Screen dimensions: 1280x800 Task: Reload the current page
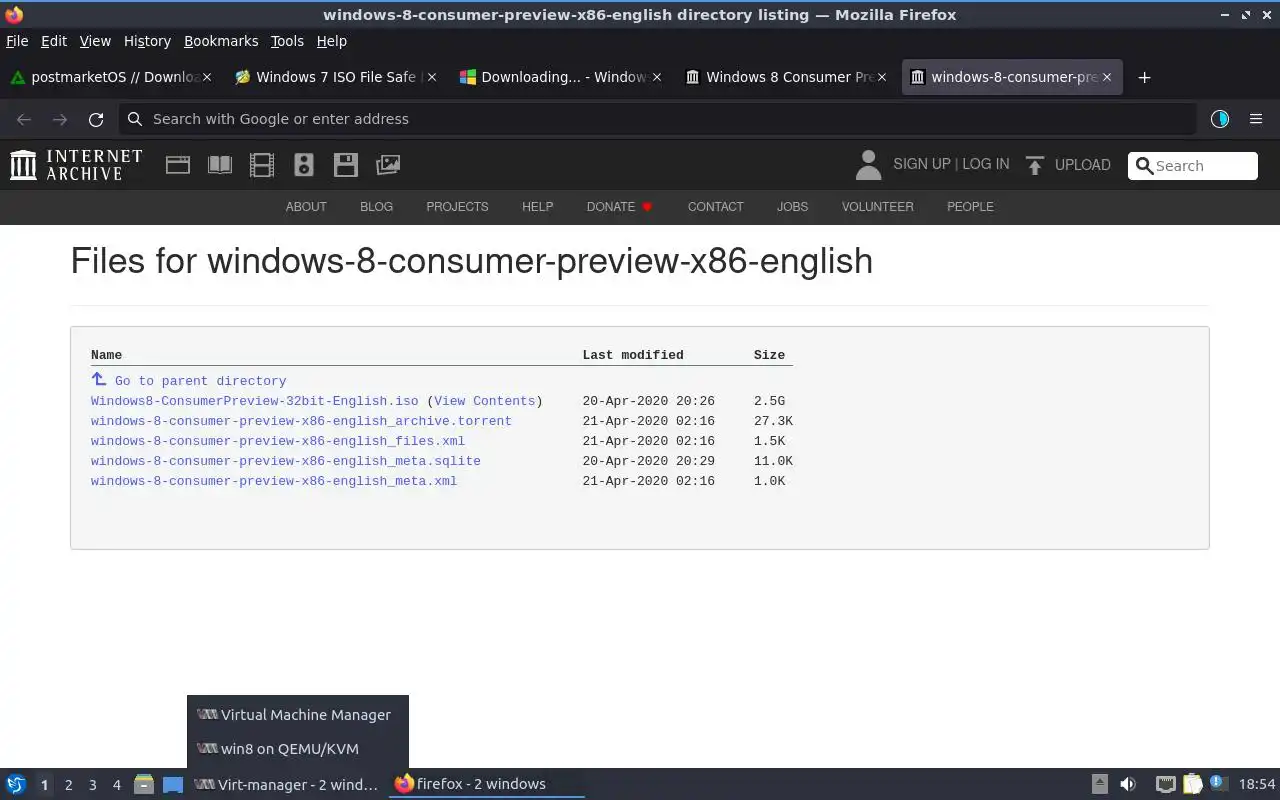96,119
